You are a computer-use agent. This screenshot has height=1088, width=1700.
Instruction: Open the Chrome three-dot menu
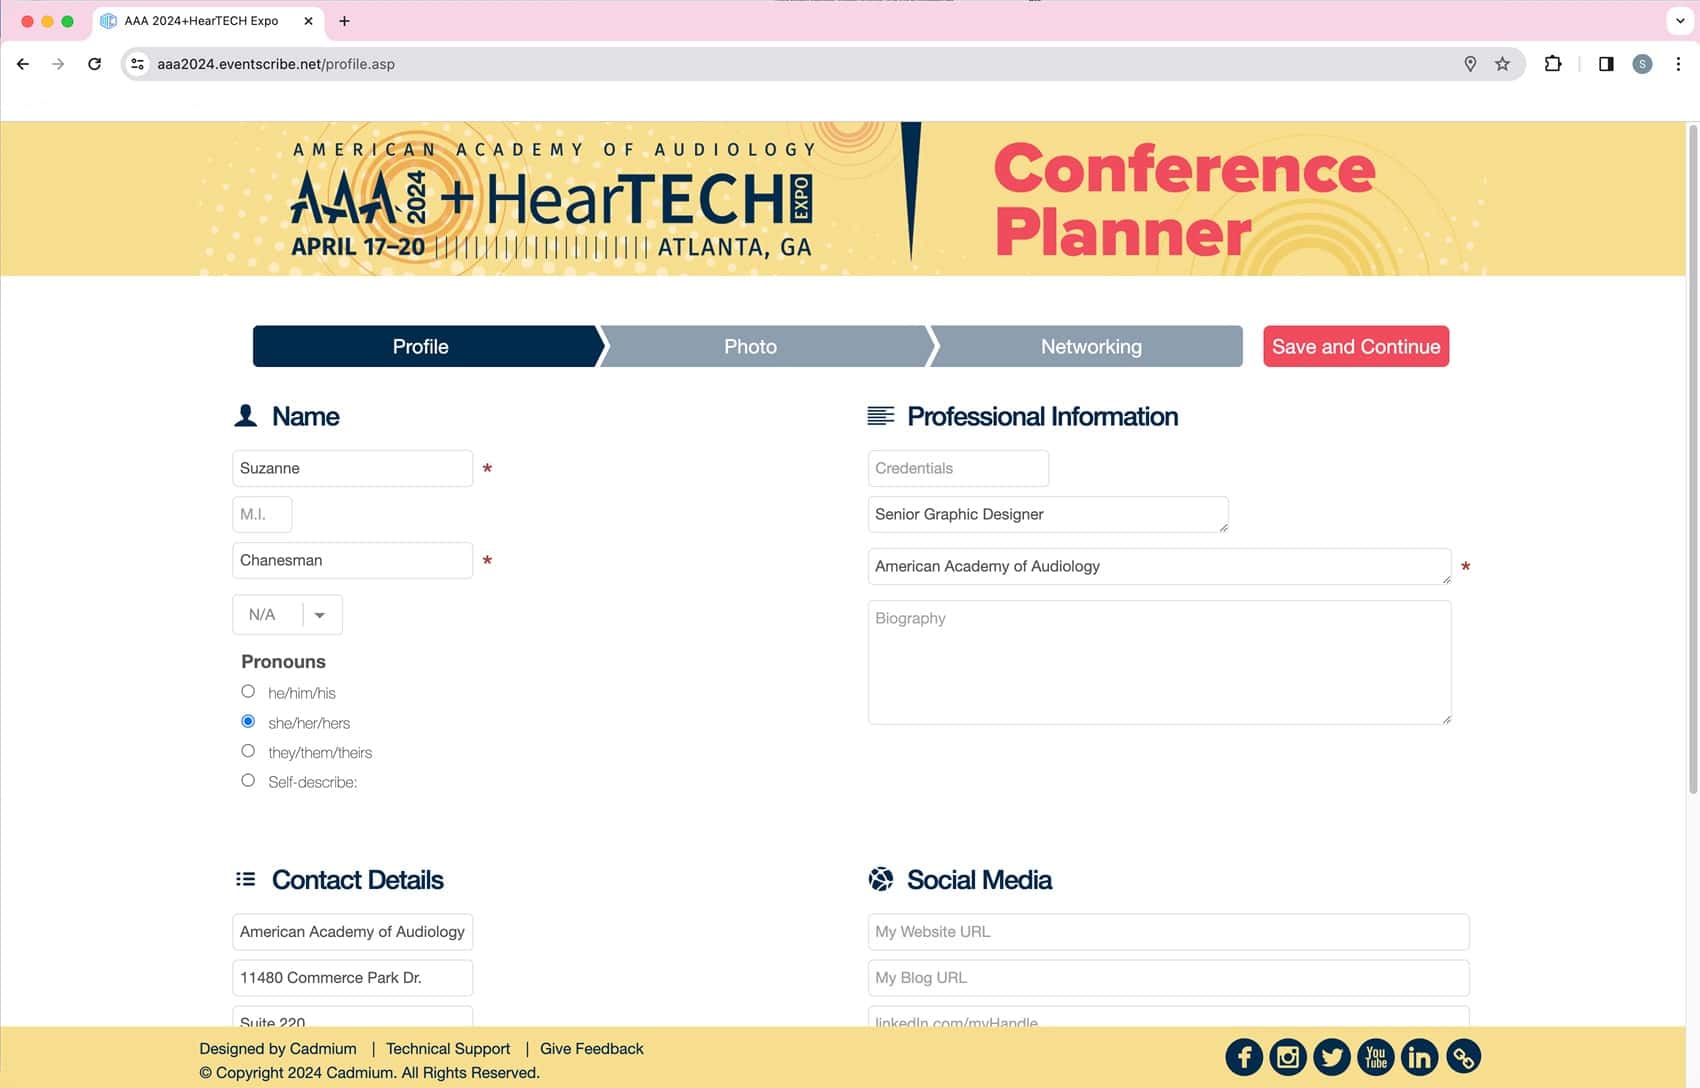pos(1678,64)
